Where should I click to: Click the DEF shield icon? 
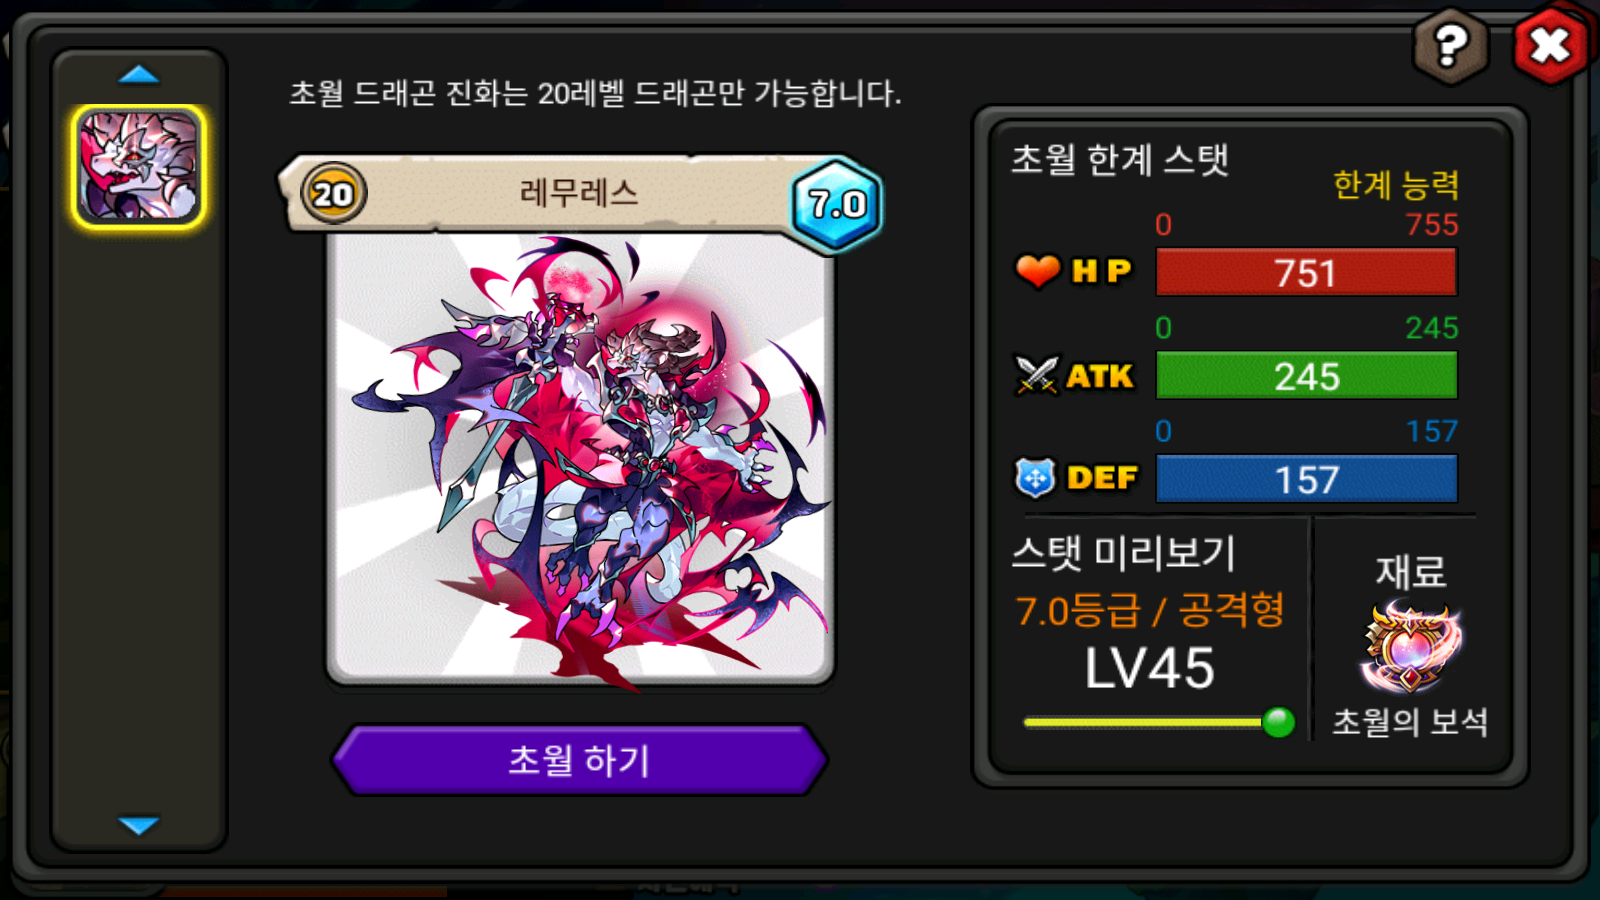(1035, 478)
